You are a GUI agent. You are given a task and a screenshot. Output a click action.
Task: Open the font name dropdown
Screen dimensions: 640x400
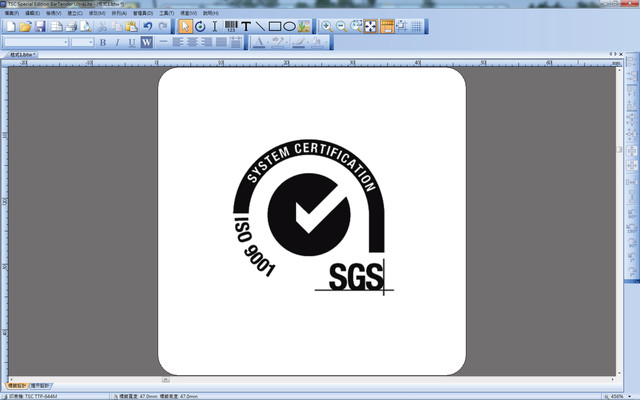pyautogui.click(x=66, y=42)
